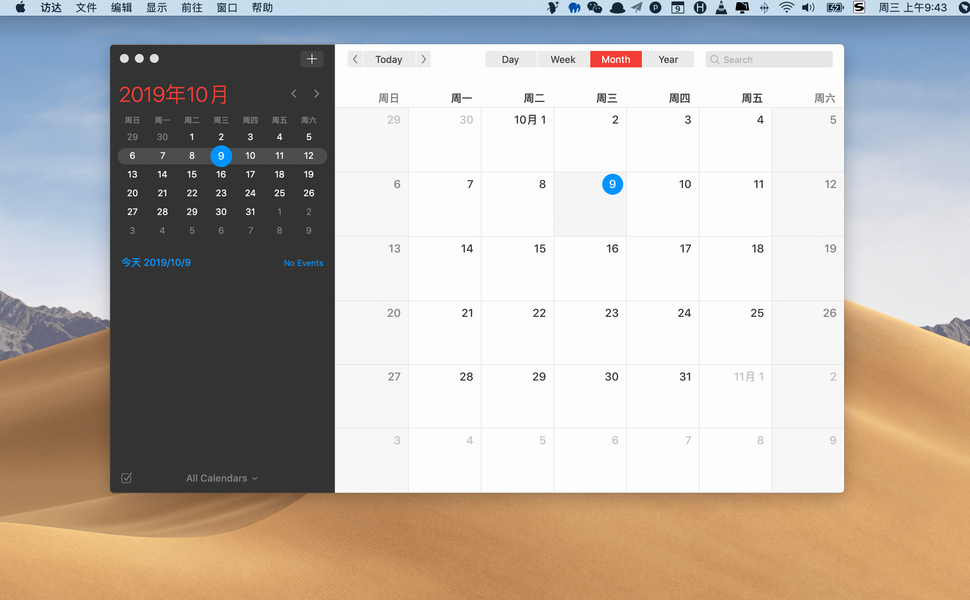Open the WeChat menu bar icon

(x=594, y=7)
